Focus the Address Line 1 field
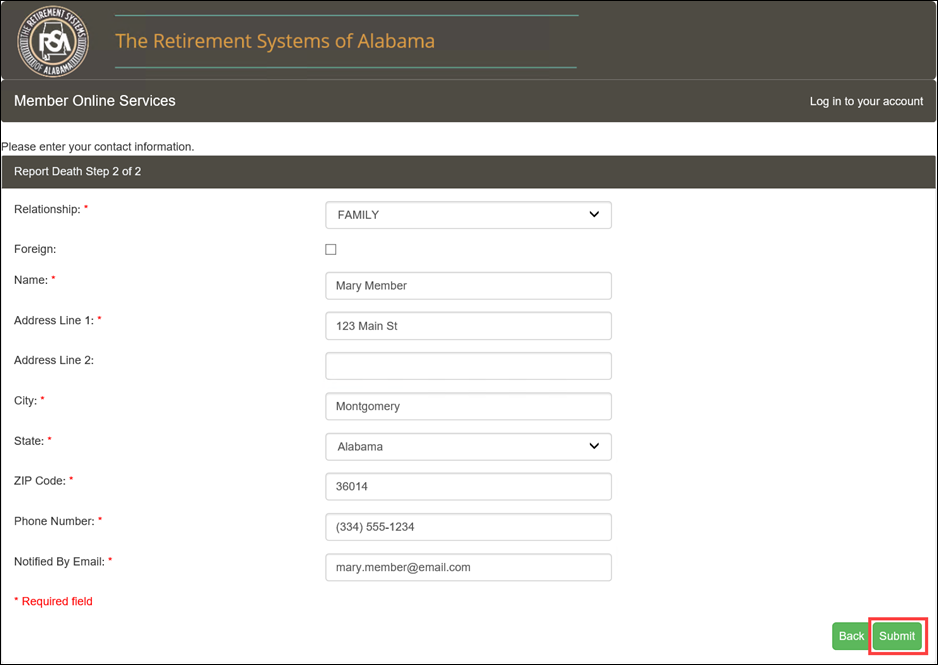The width and height of the screenshot is (938, 665). 468,326
